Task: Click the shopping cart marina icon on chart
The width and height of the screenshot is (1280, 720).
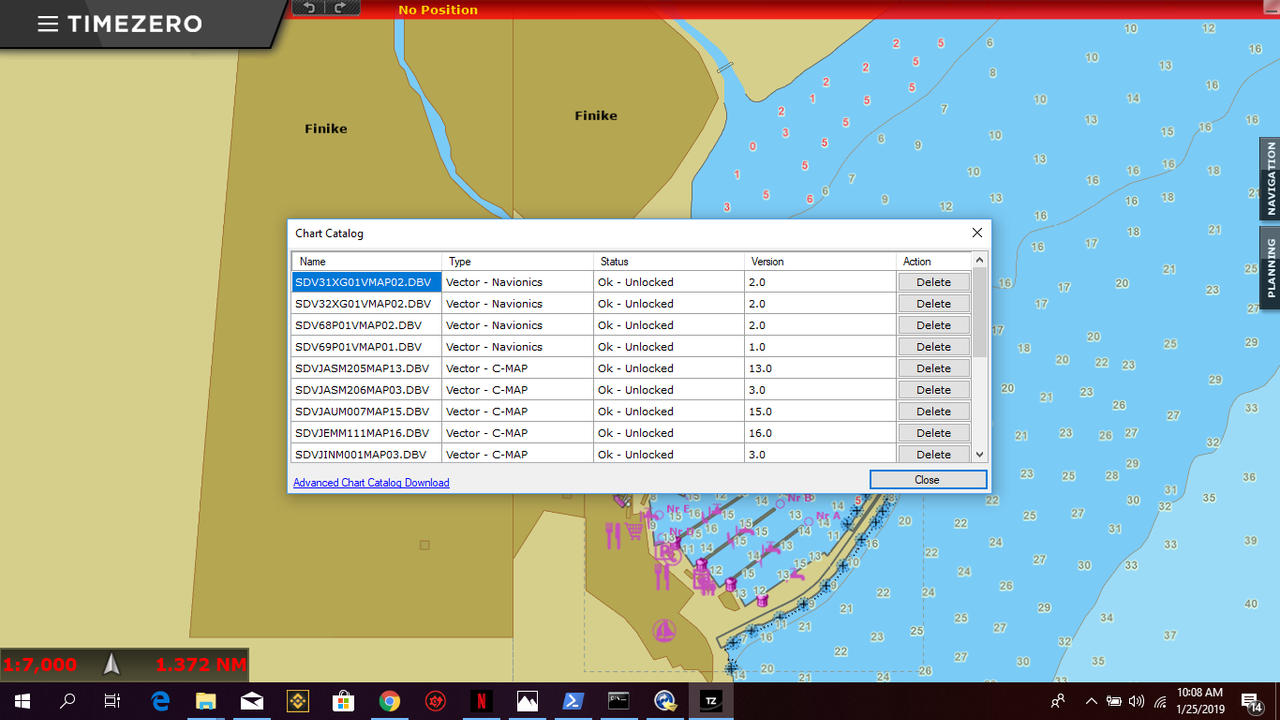Action: tap(633, 531)
